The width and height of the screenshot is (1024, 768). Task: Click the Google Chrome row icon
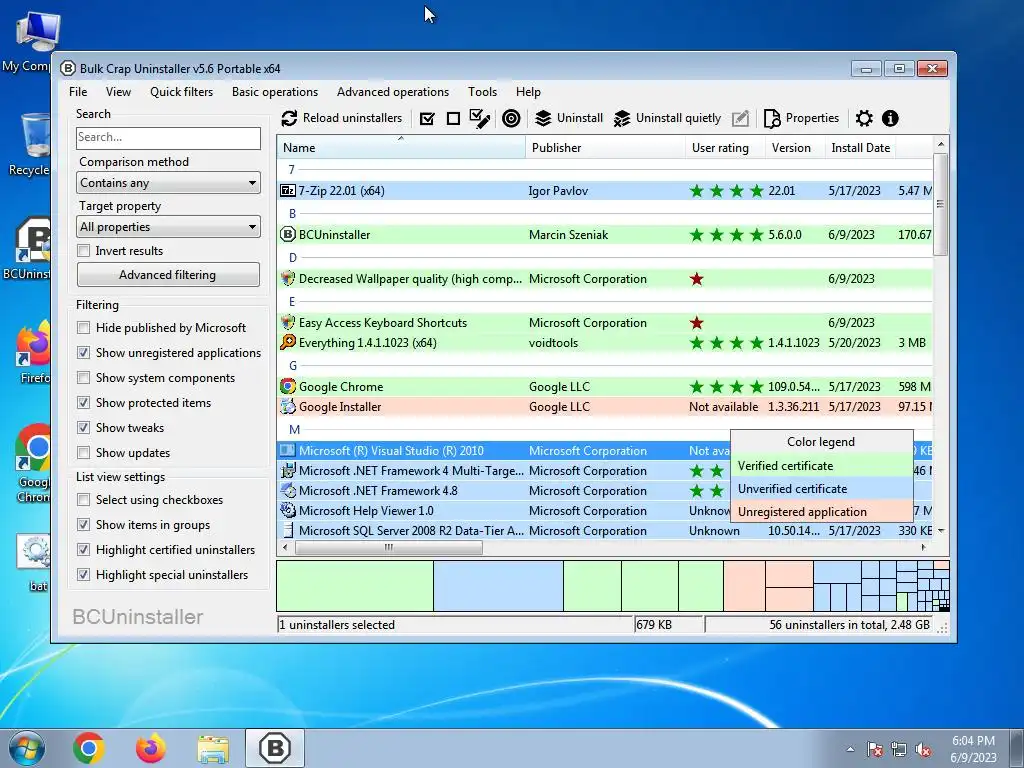pyautogui.click(x=288, y=386)
